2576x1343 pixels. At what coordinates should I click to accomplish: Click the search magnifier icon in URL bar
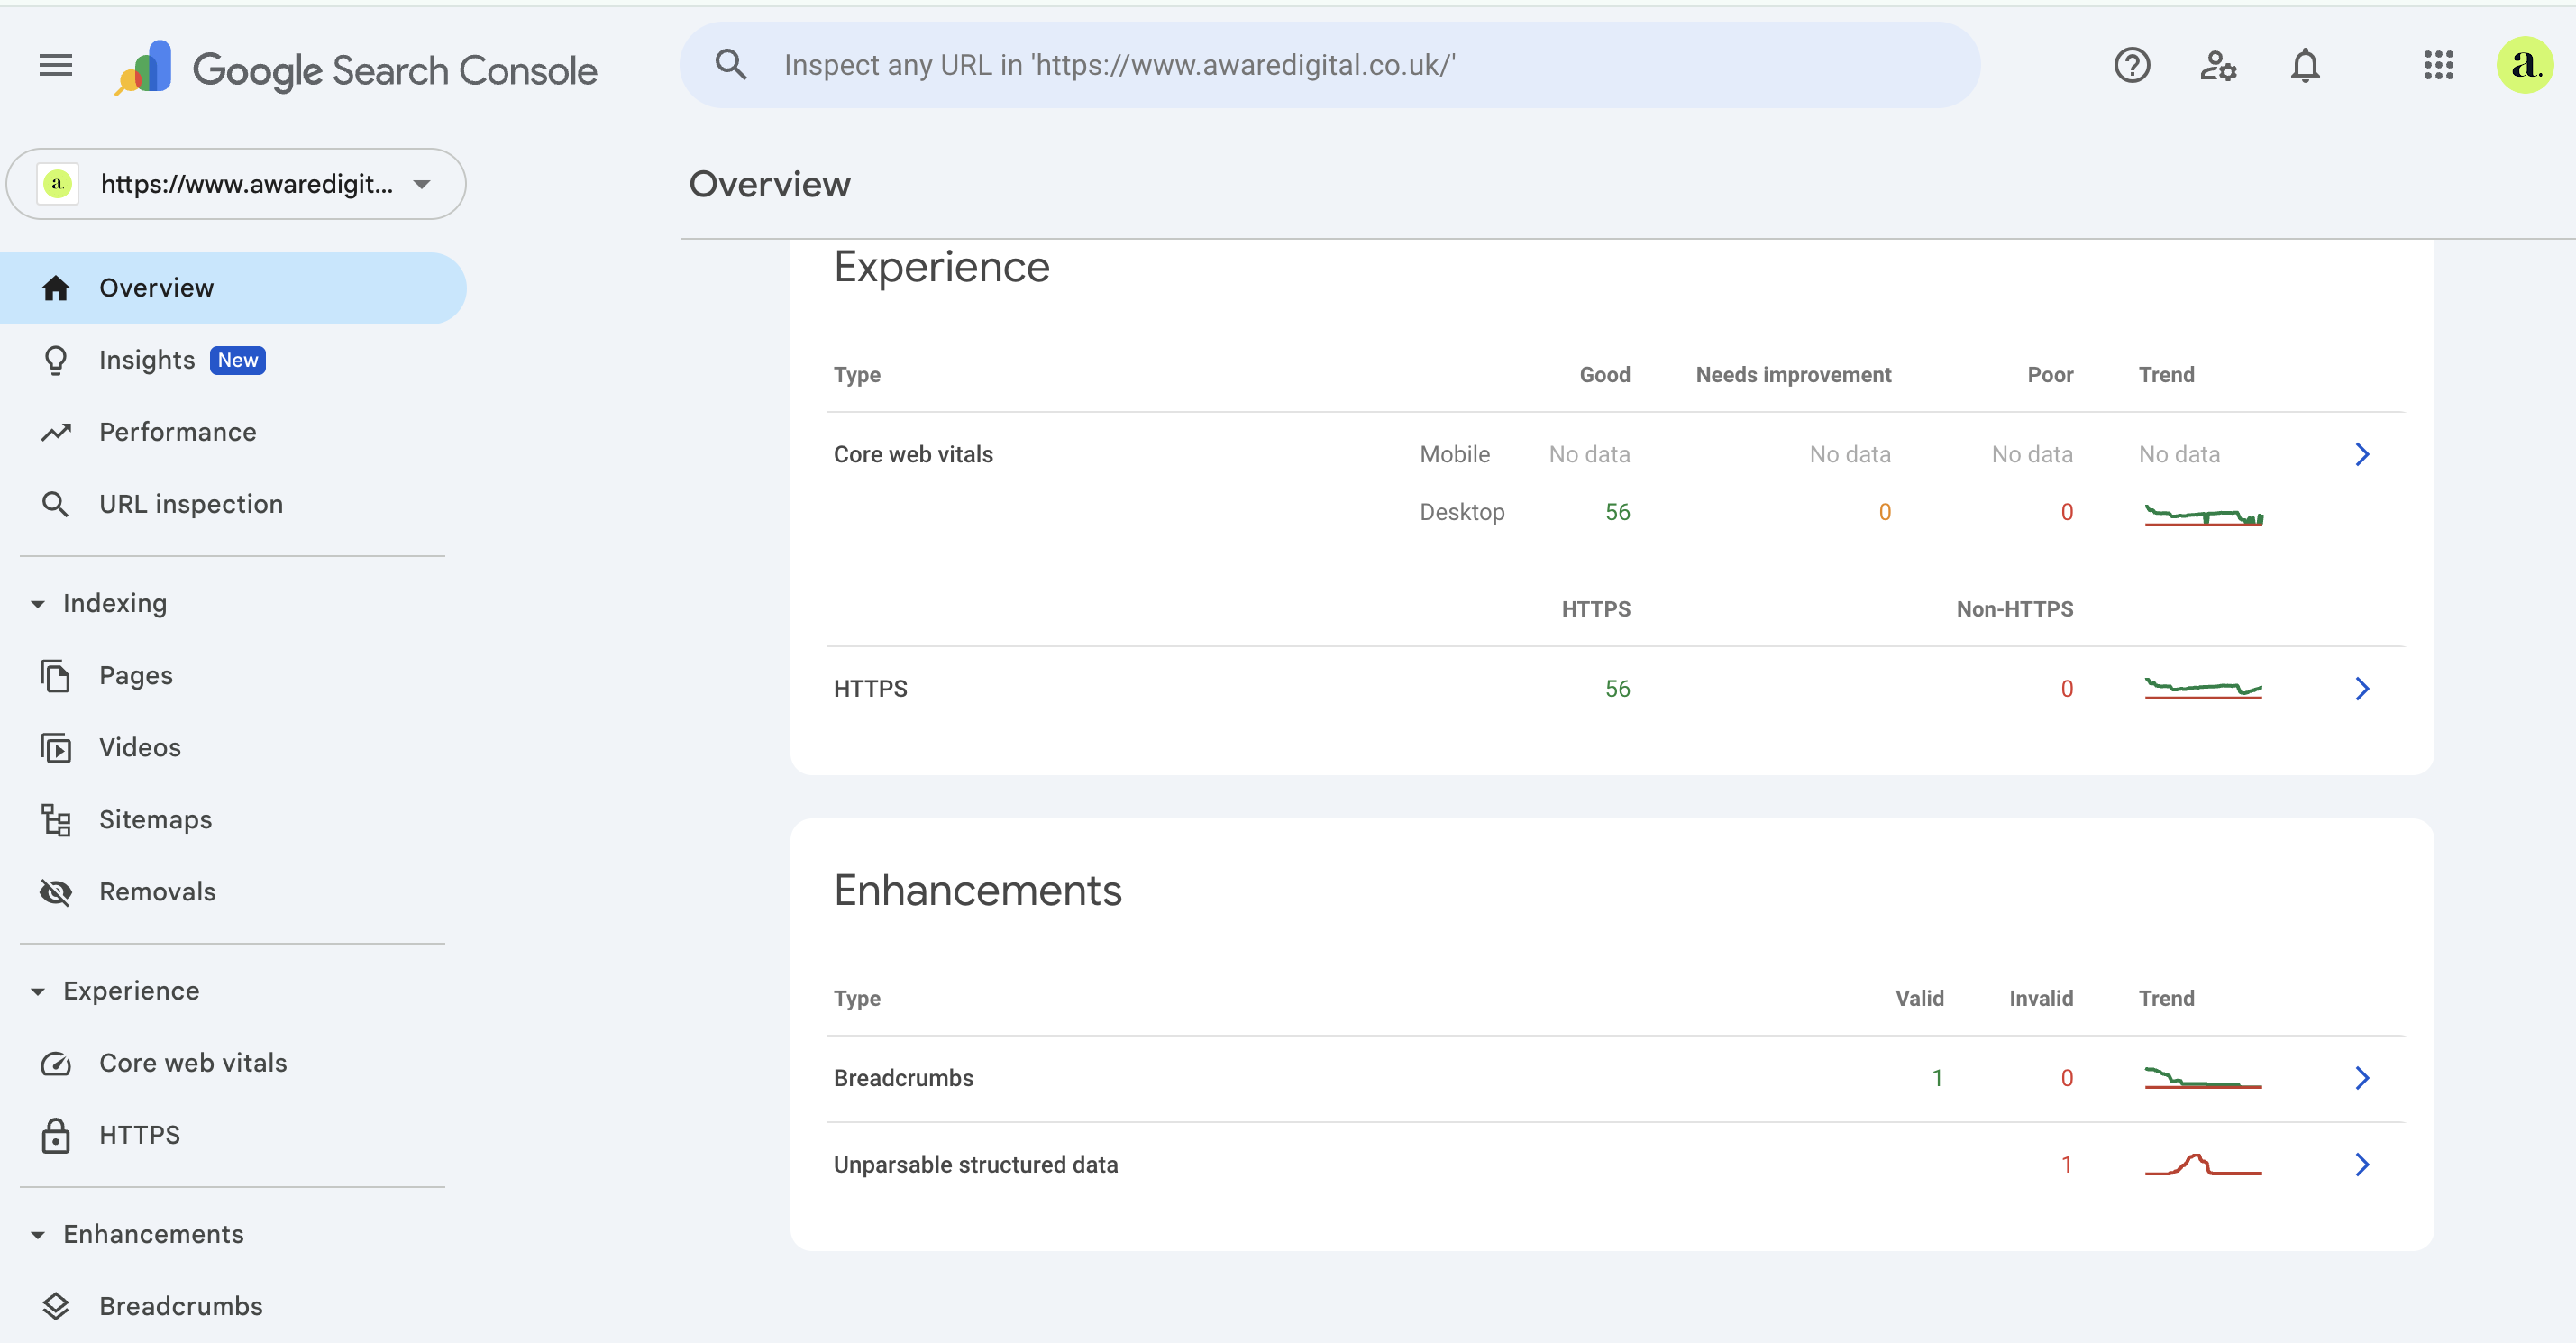tap(731, 65)
